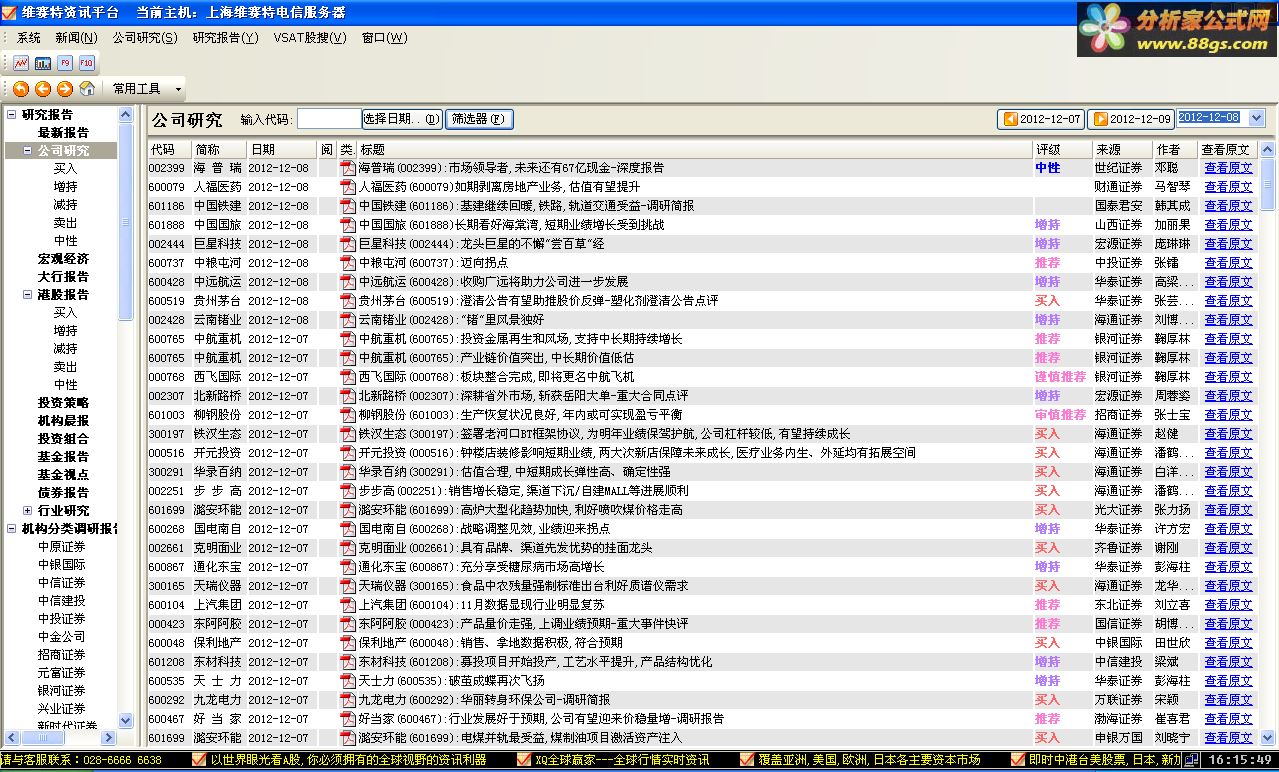Open the 系统 menu
This screenshot has width=1279, height=772.
tap(29, 38)
